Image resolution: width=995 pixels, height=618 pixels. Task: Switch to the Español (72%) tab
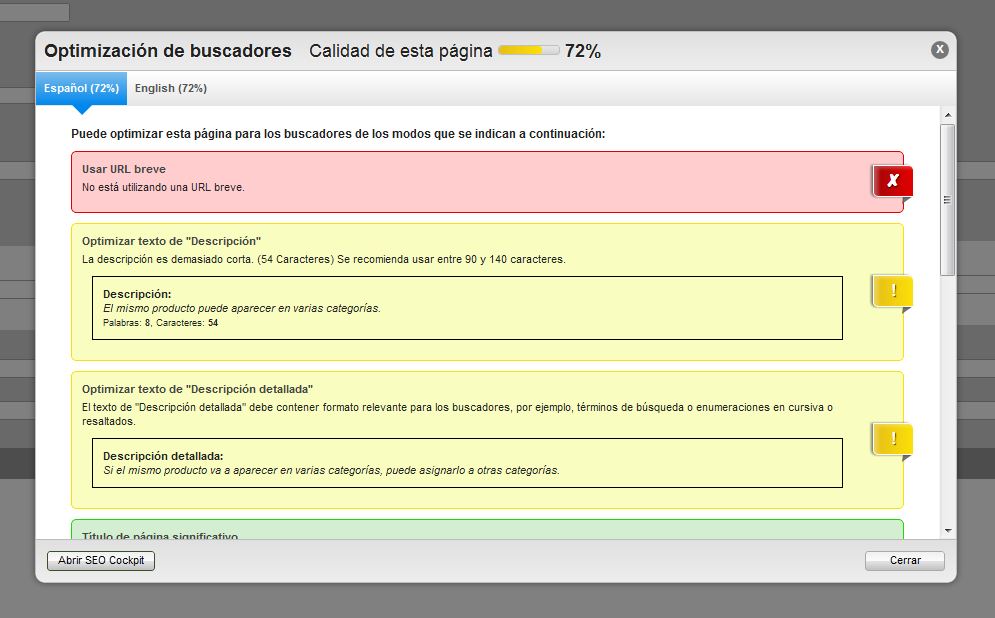coord(81,88)
